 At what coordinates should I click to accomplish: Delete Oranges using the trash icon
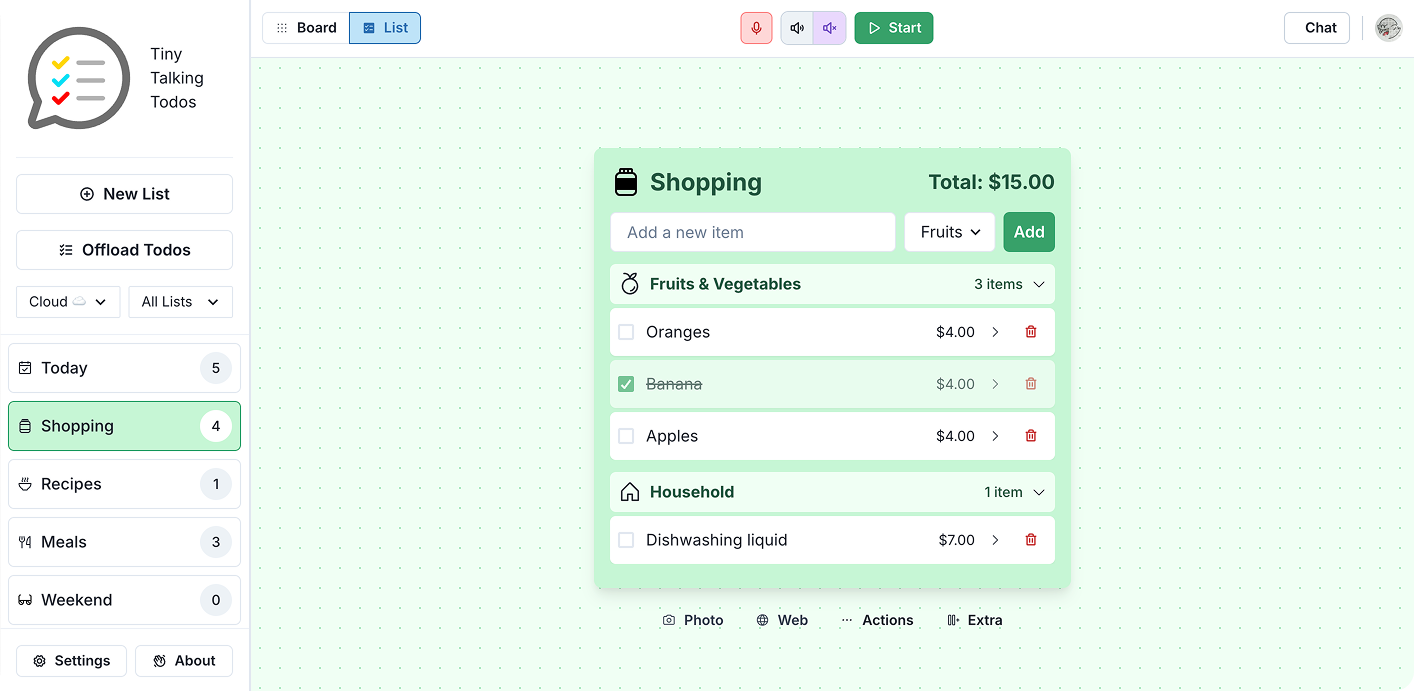point(1031,331)
